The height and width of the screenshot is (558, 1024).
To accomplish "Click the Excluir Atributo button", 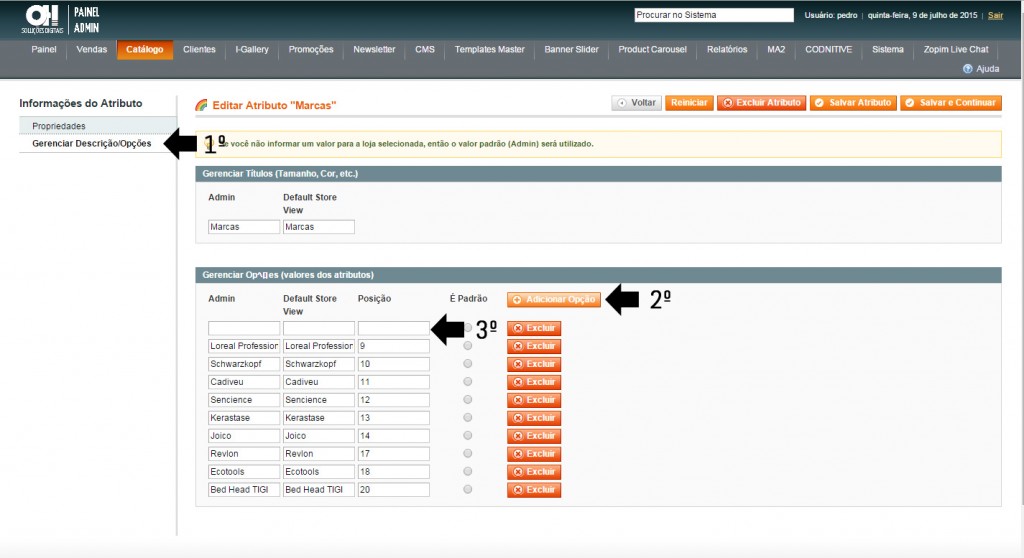I will (x=761, y=103).
